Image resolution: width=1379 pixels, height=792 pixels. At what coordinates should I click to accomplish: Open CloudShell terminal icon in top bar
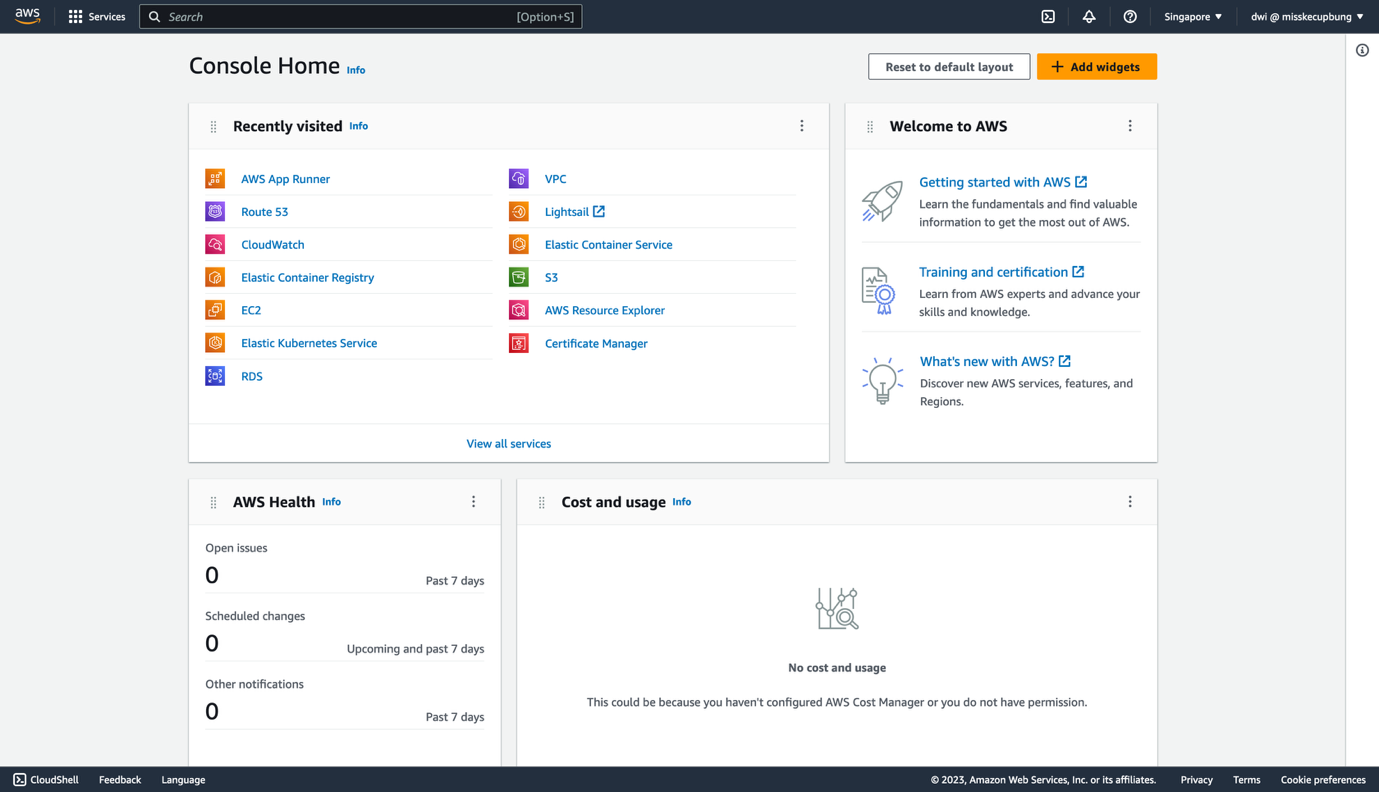point(1046,16)
